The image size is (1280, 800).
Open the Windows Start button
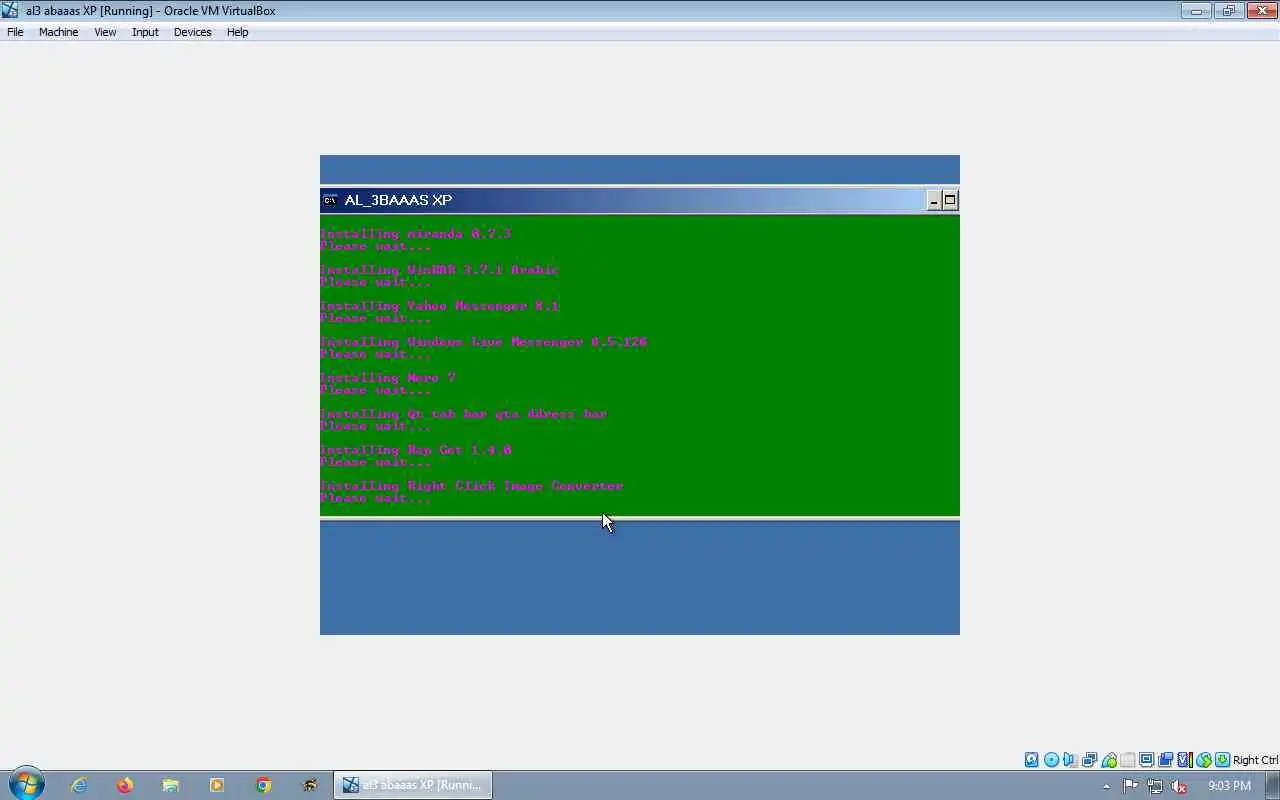[26, 785]
